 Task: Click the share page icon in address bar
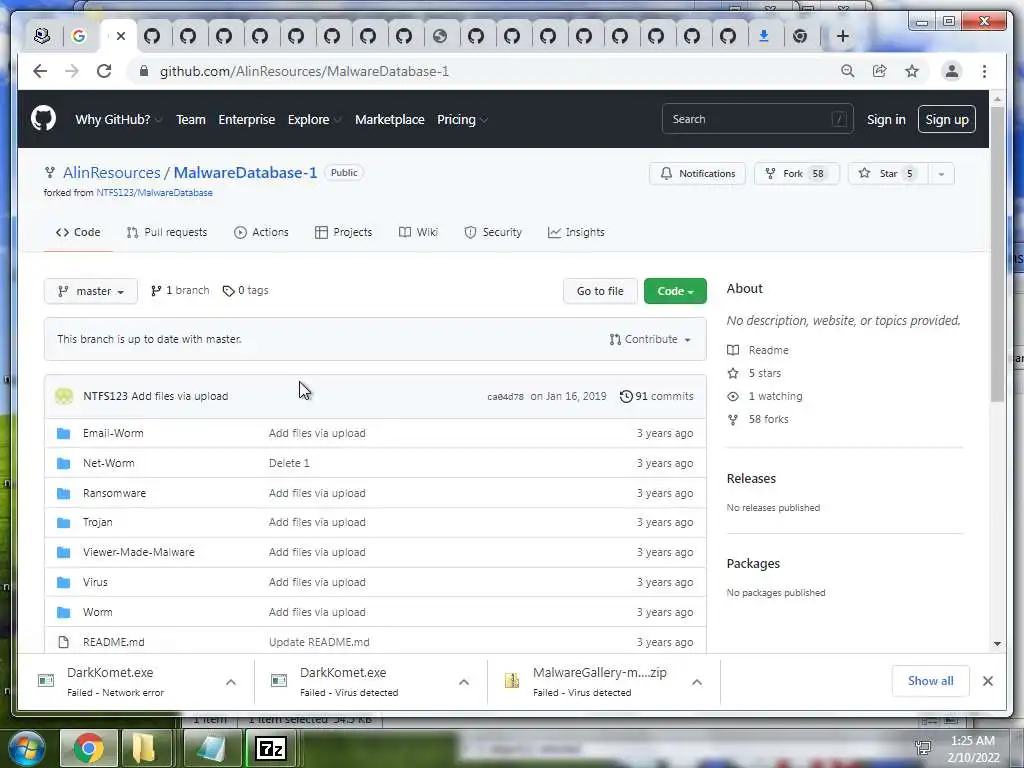(880, 71)
